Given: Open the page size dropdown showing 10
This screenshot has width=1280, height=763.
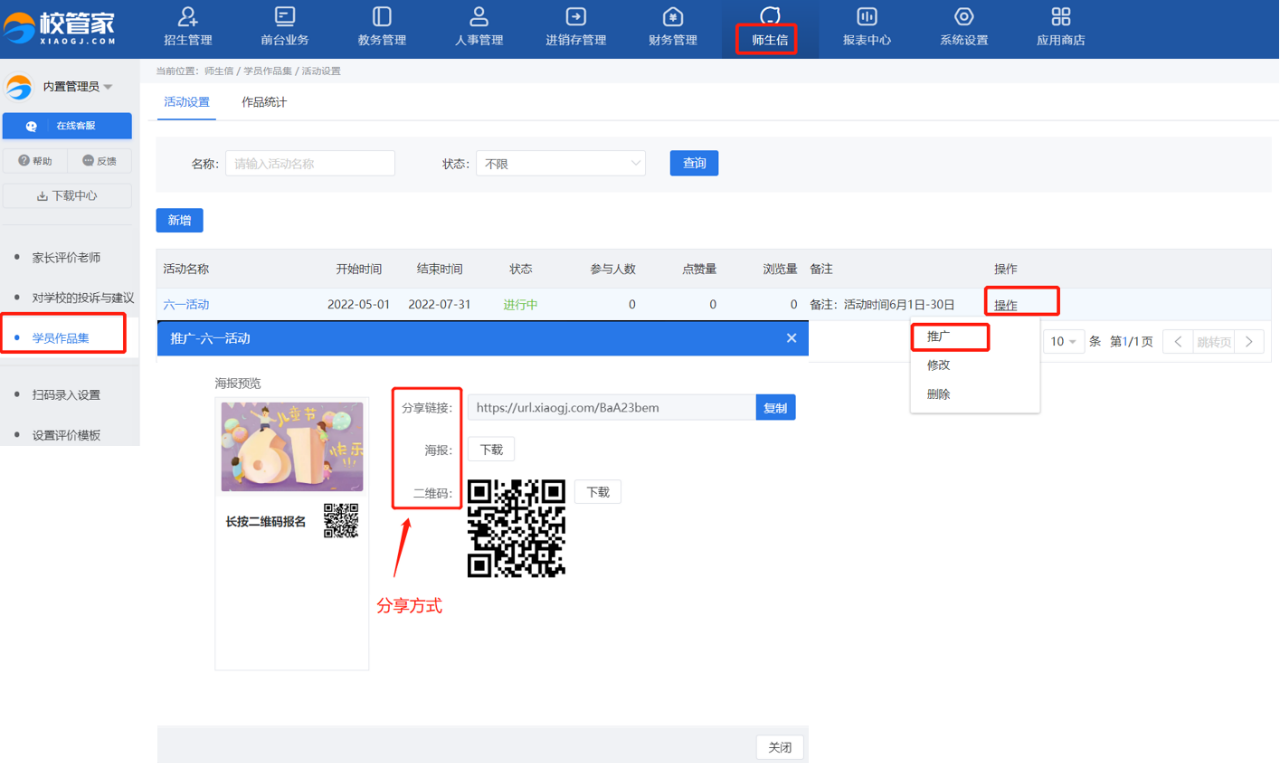Looking at the screenshot, I should point(1063,342).
